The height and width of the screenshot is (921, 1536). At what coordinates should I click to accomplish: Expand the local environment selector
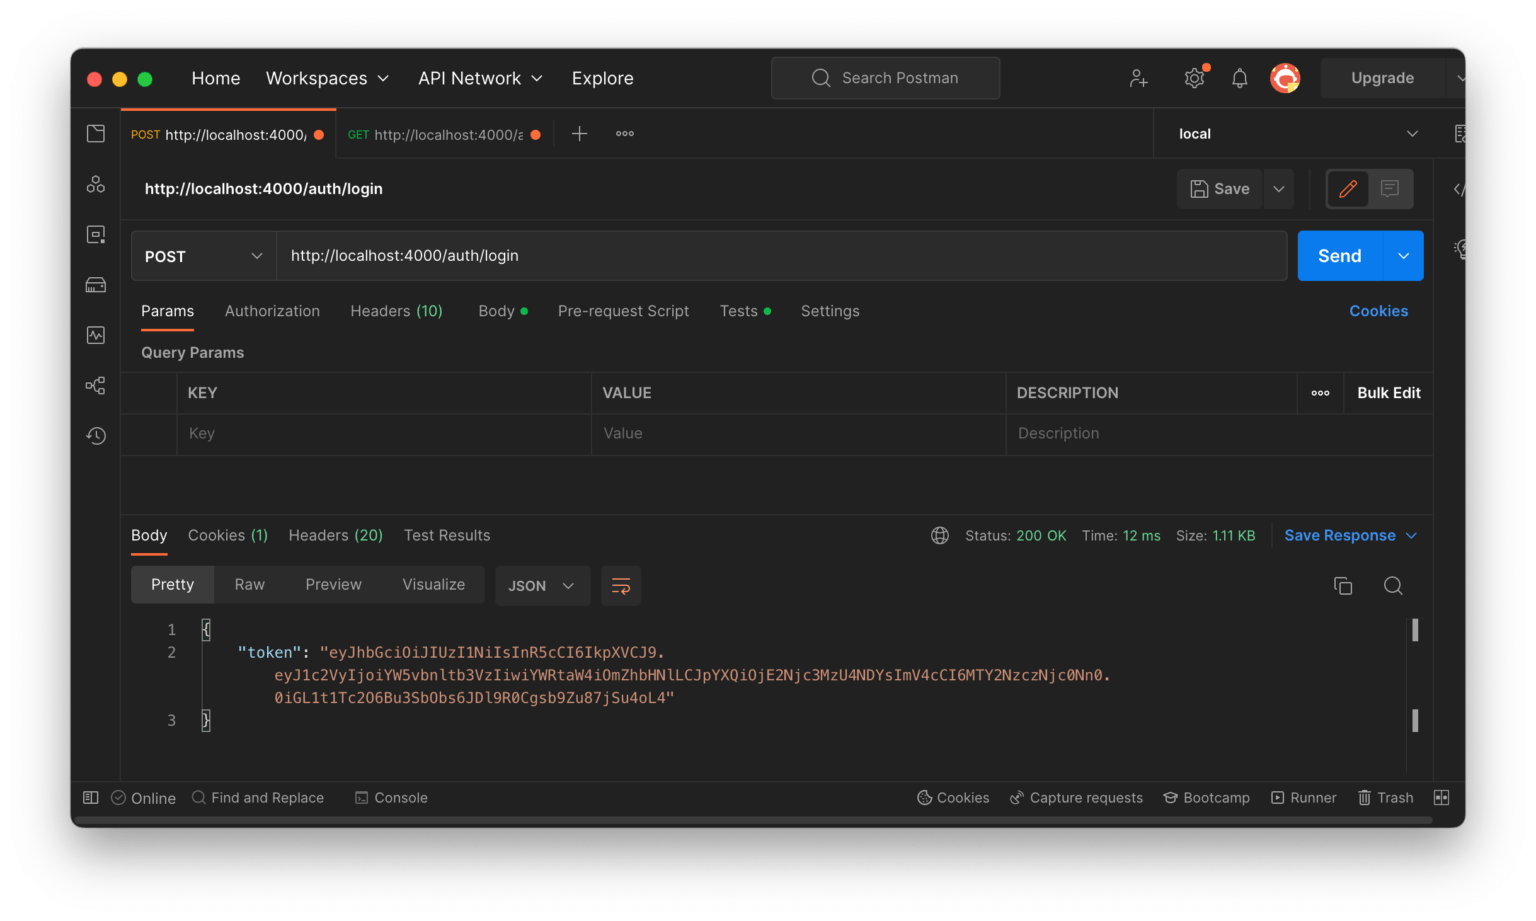pyautogui.click(x=1295, y=133)
